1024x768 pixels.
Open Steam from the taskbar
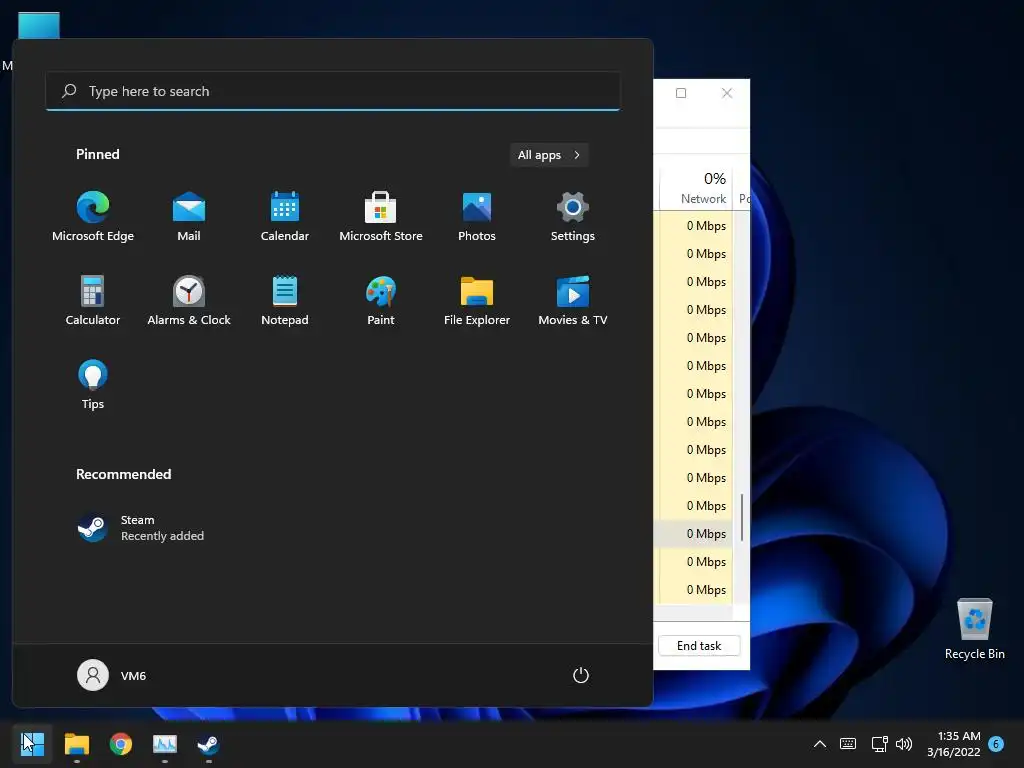pyautogui.click(x=208, y=744)
